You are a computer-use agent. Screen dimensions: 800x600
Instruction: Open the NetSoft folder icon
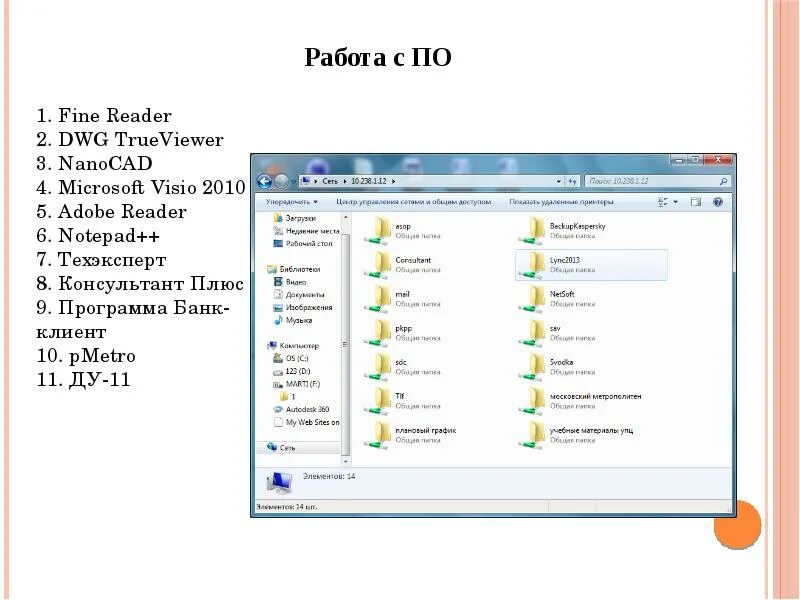(533, 299)
